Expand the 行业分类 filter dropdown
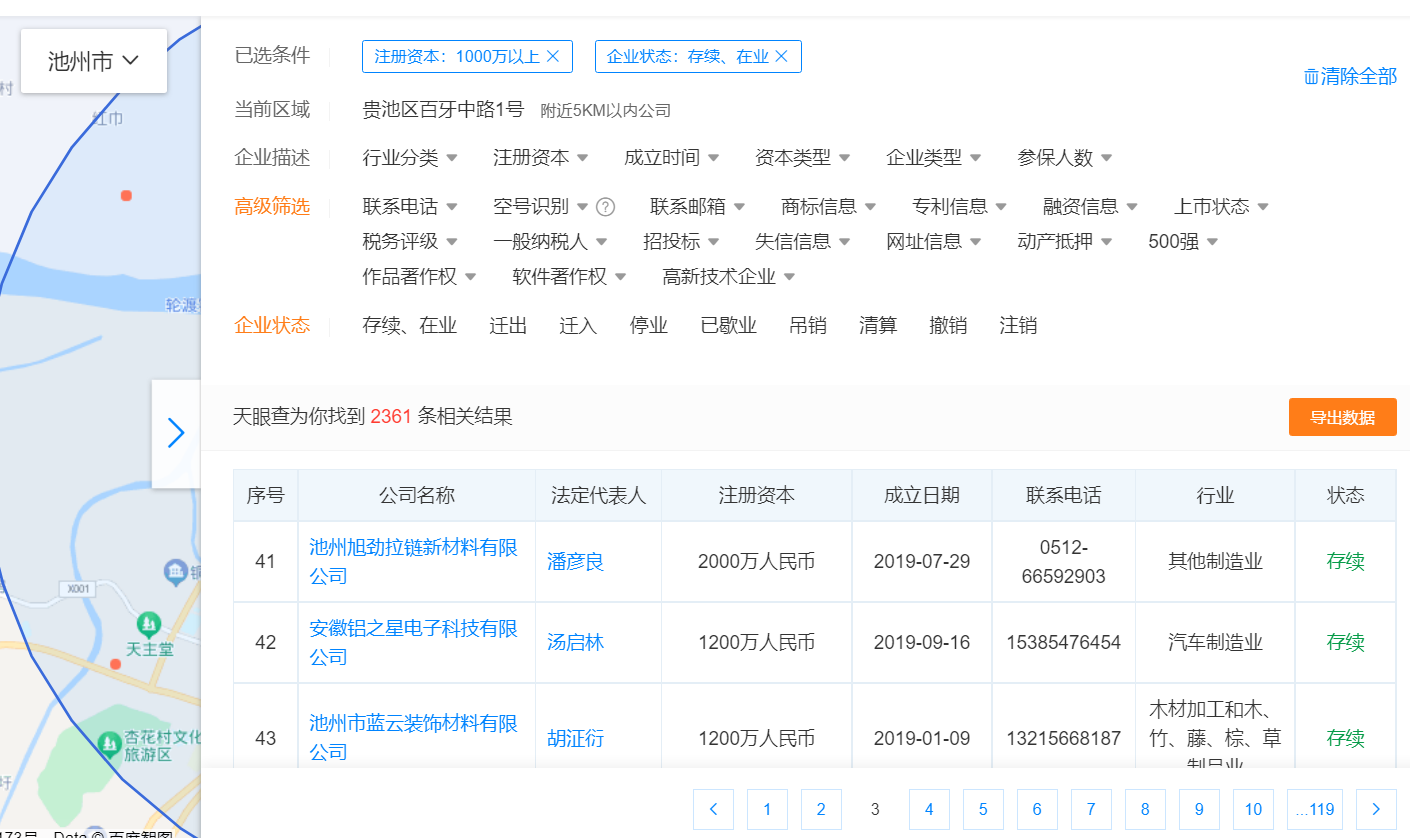The height and width of the screenshot is (838, 1410). (x=410, y=157)
